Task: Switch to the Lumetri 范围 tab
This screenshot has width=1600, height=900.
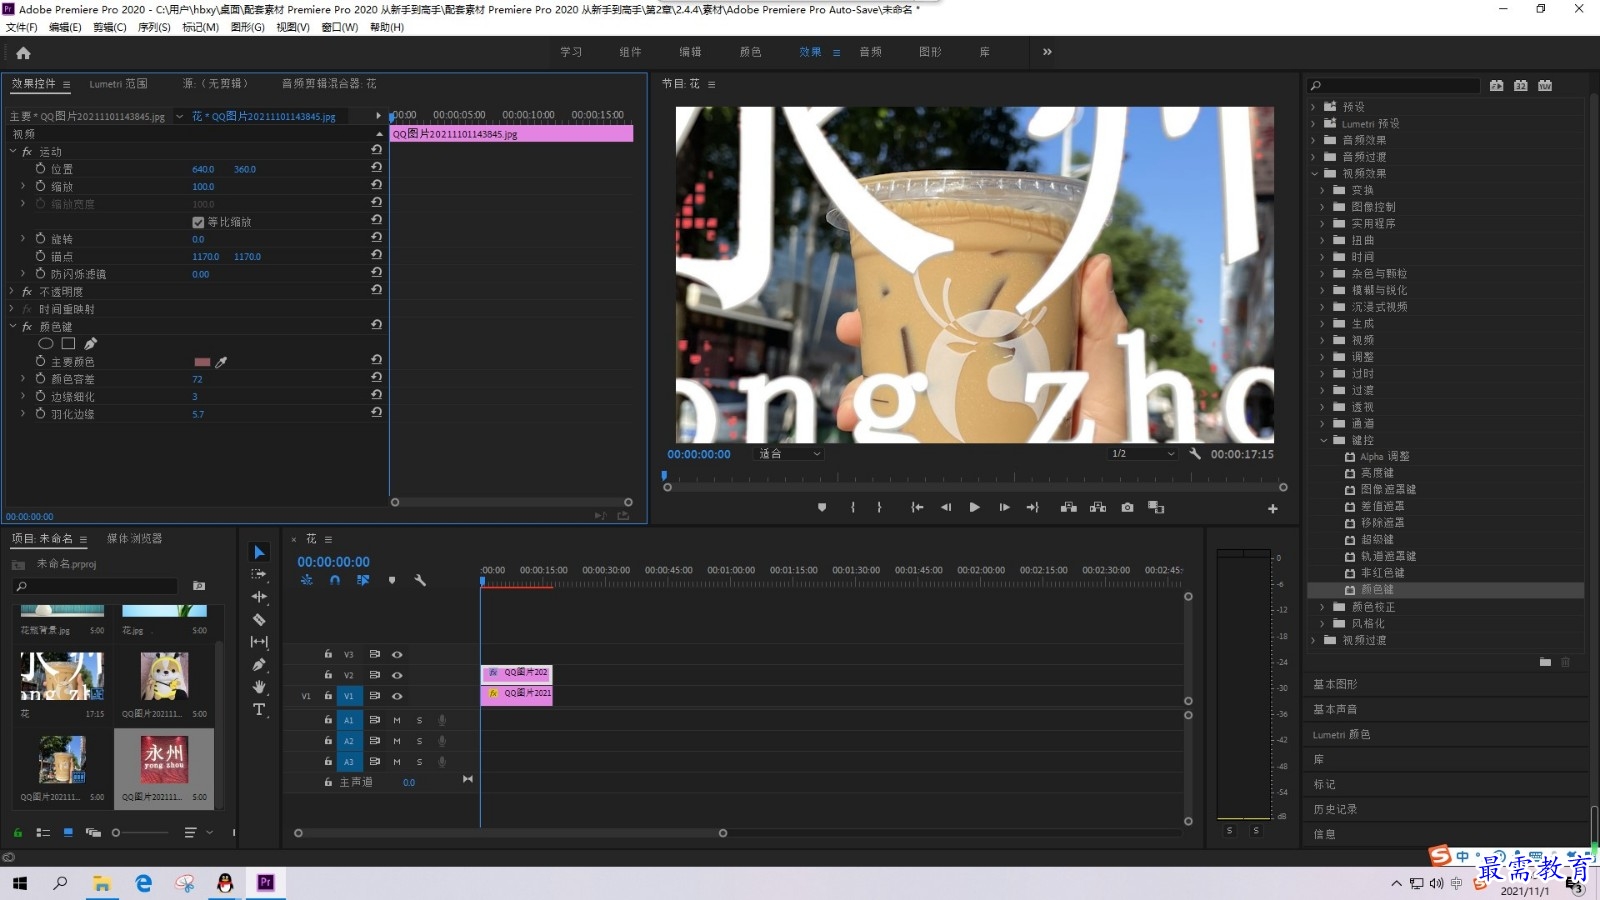Action: (x=118, y=84)
